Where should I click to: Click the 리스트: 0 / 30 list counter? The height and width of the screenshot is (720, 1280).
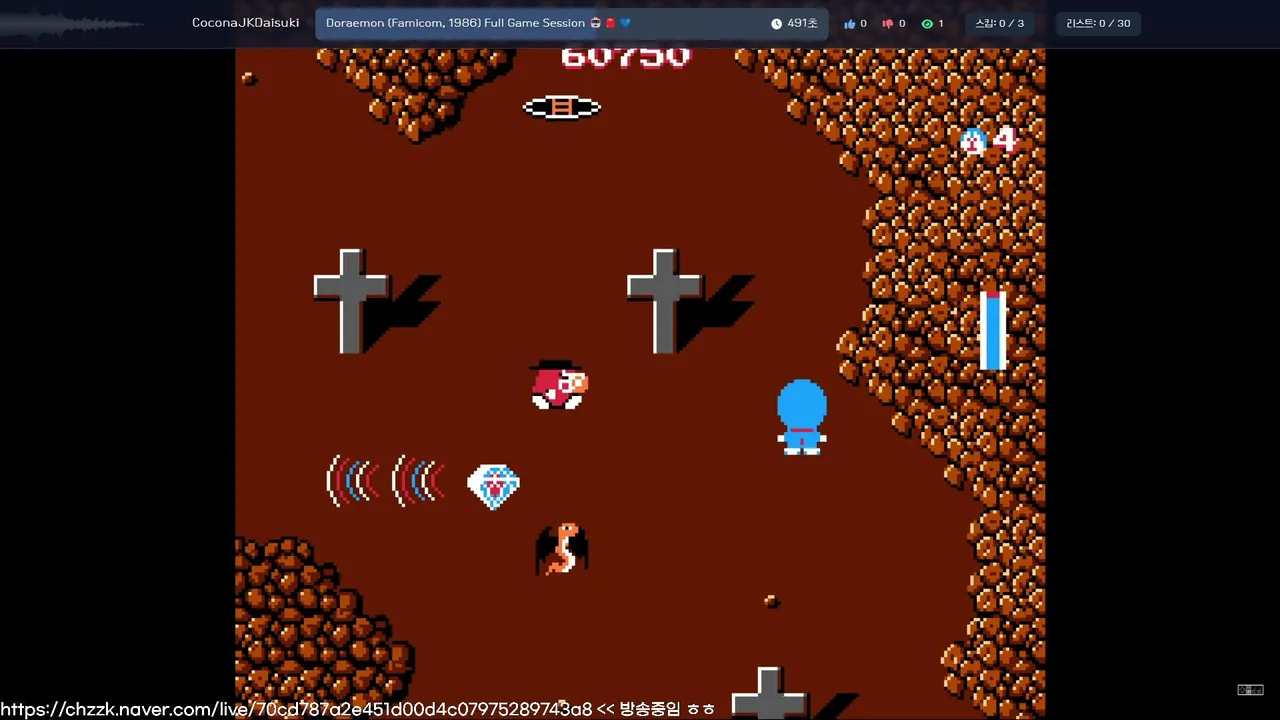(x=1098, y=23)
